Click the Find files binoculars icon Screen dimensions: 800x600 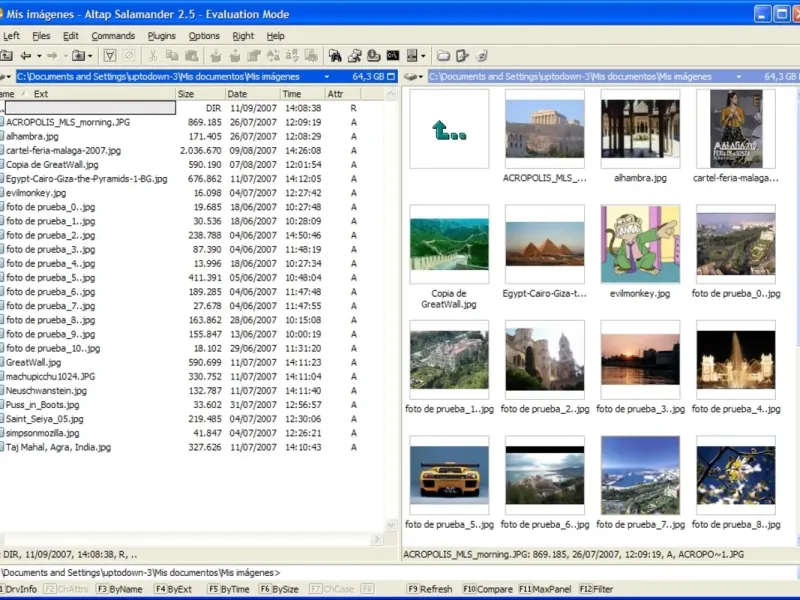(x=335, y=56)
